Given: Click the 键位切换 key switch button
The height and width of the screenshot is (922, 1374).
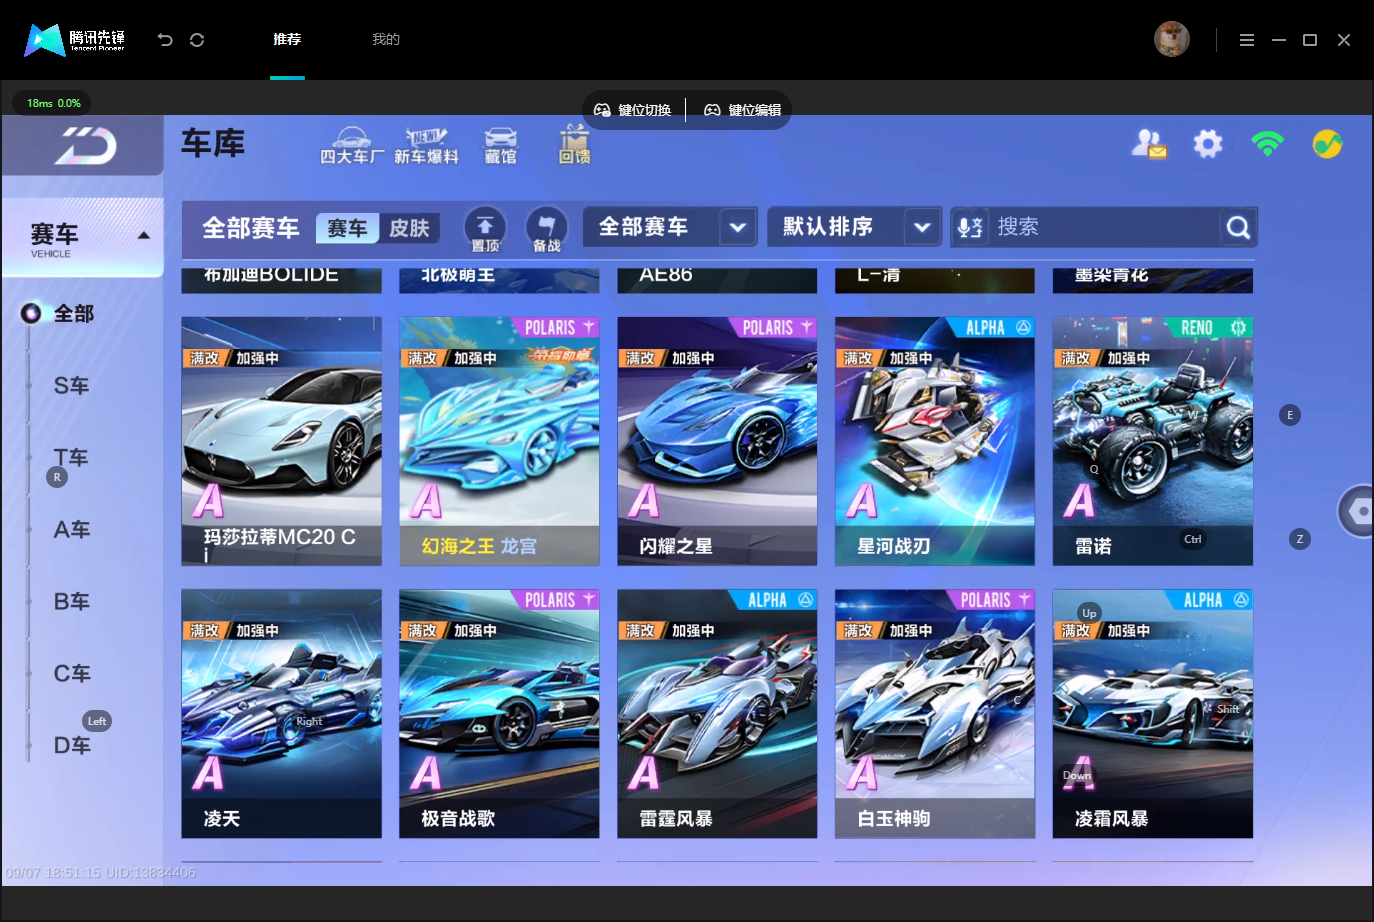Looking at the screenshot, I should click(x=632, y=110).
